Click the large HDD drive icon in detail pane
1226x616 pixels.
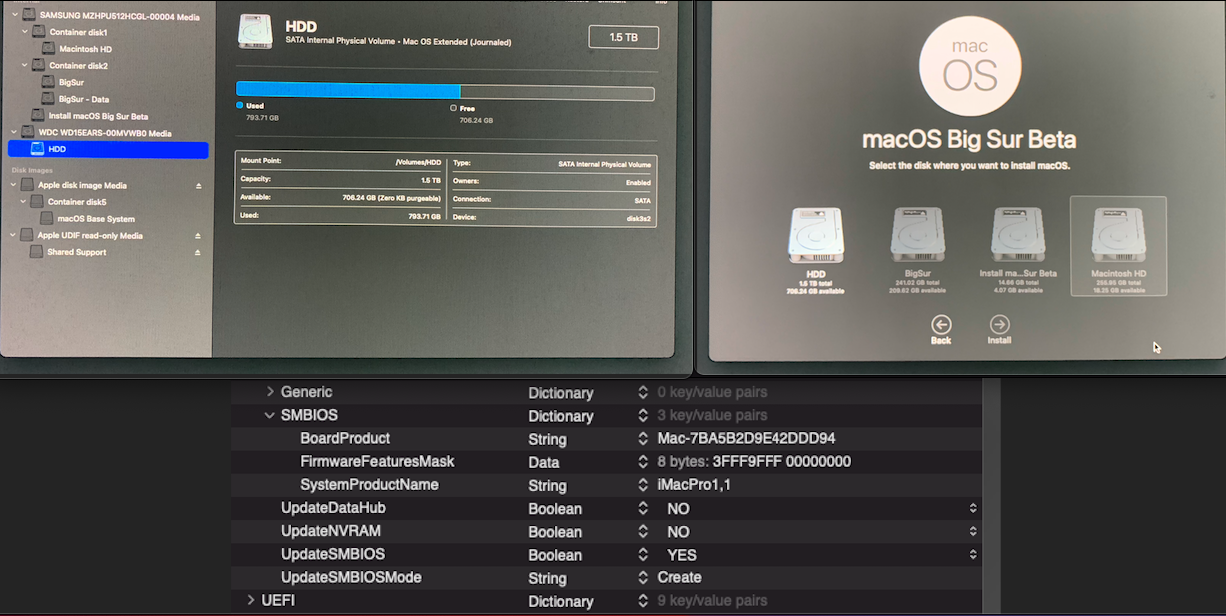(255, 32)
